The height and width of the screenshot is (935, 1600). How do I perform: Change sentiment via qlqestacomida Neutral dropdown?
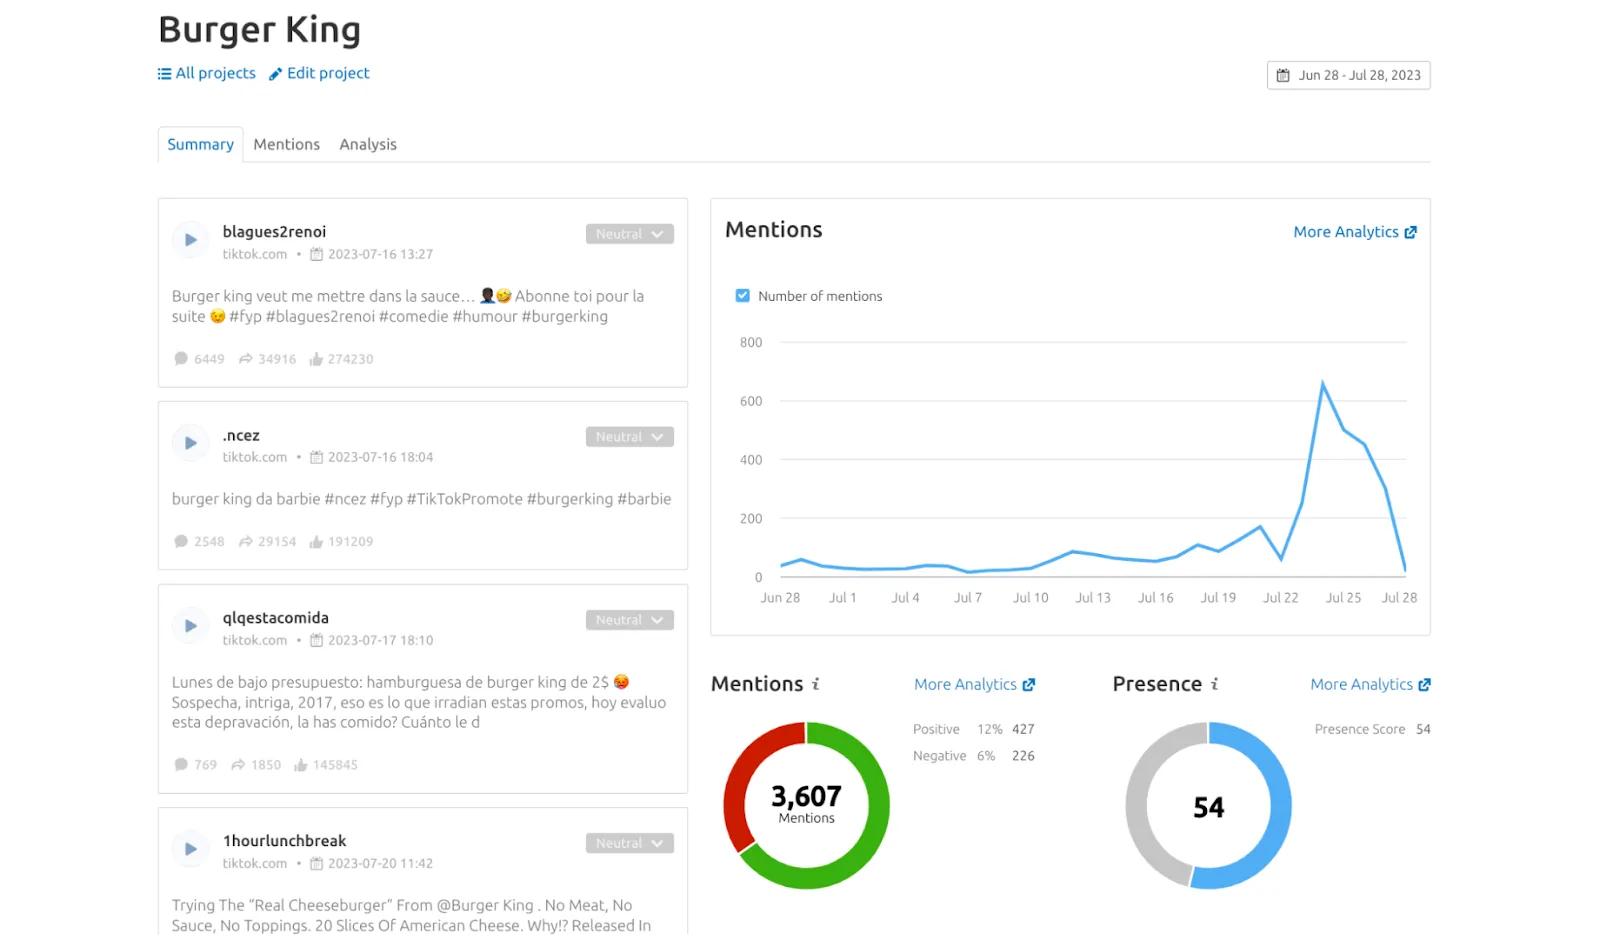click(x=630, y=620)
